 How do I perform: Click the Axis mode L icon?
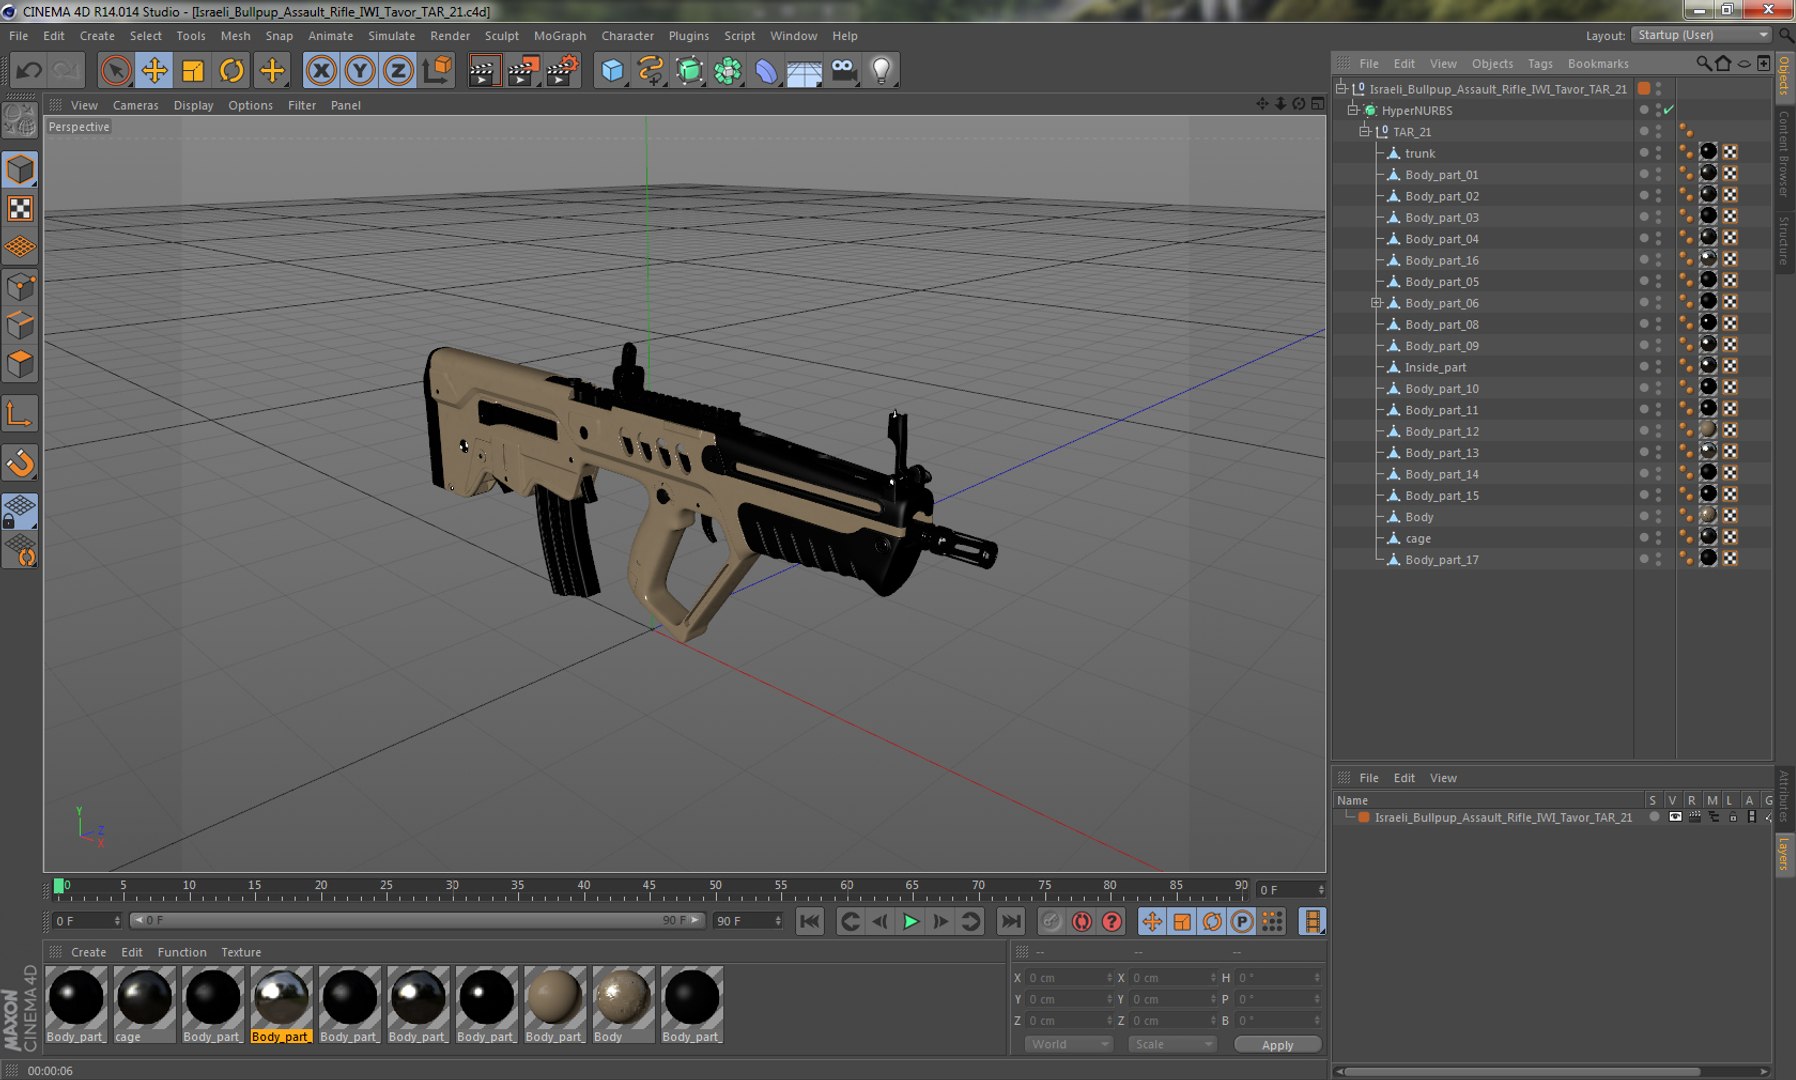click(20, 414)
